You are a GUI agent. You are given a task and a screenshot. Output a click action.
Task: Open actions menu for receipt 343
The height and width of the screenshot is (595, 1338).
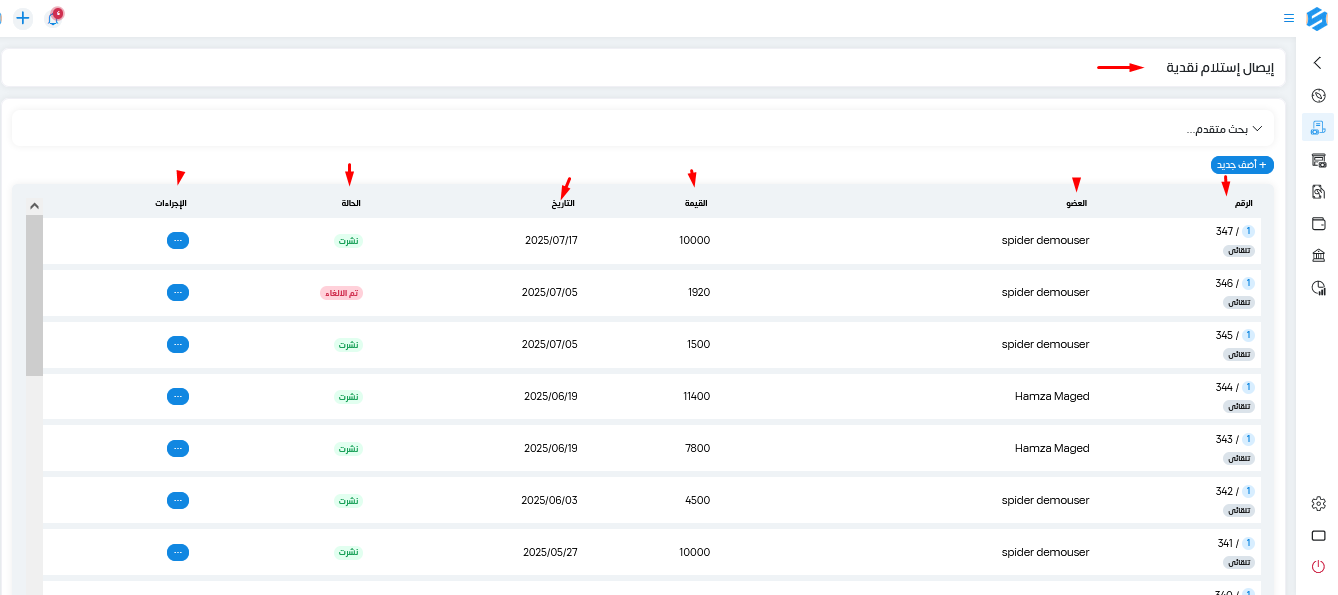click(x=178, y=448)
